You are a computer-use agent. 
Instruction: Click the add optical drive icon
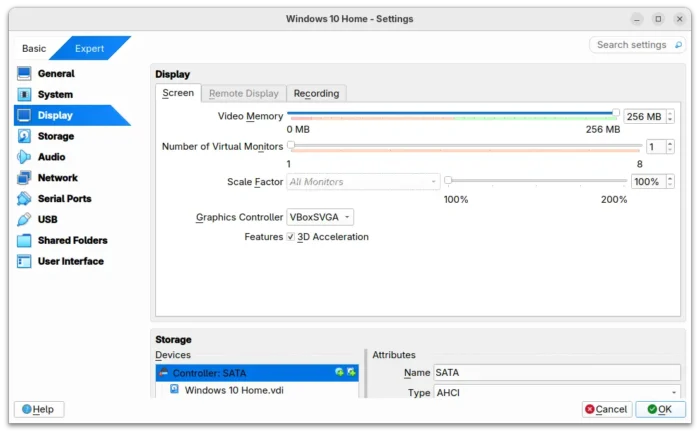click(339, 372)
